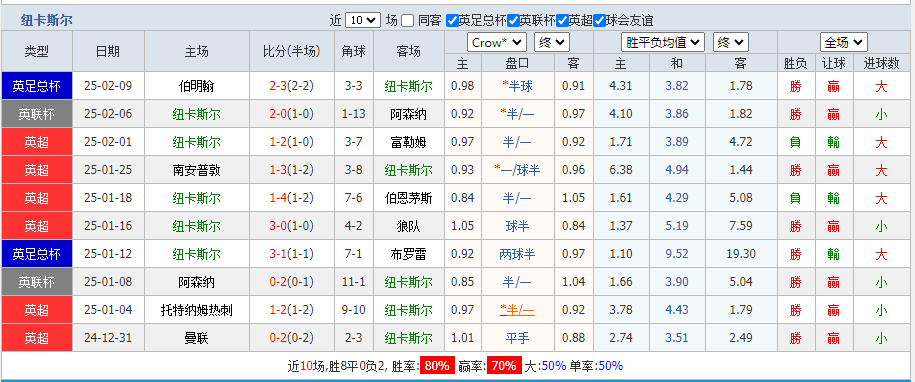Click the date 25-01-16 cell
915x382 pixels.
pyautogui.click(x=108, y=226)
